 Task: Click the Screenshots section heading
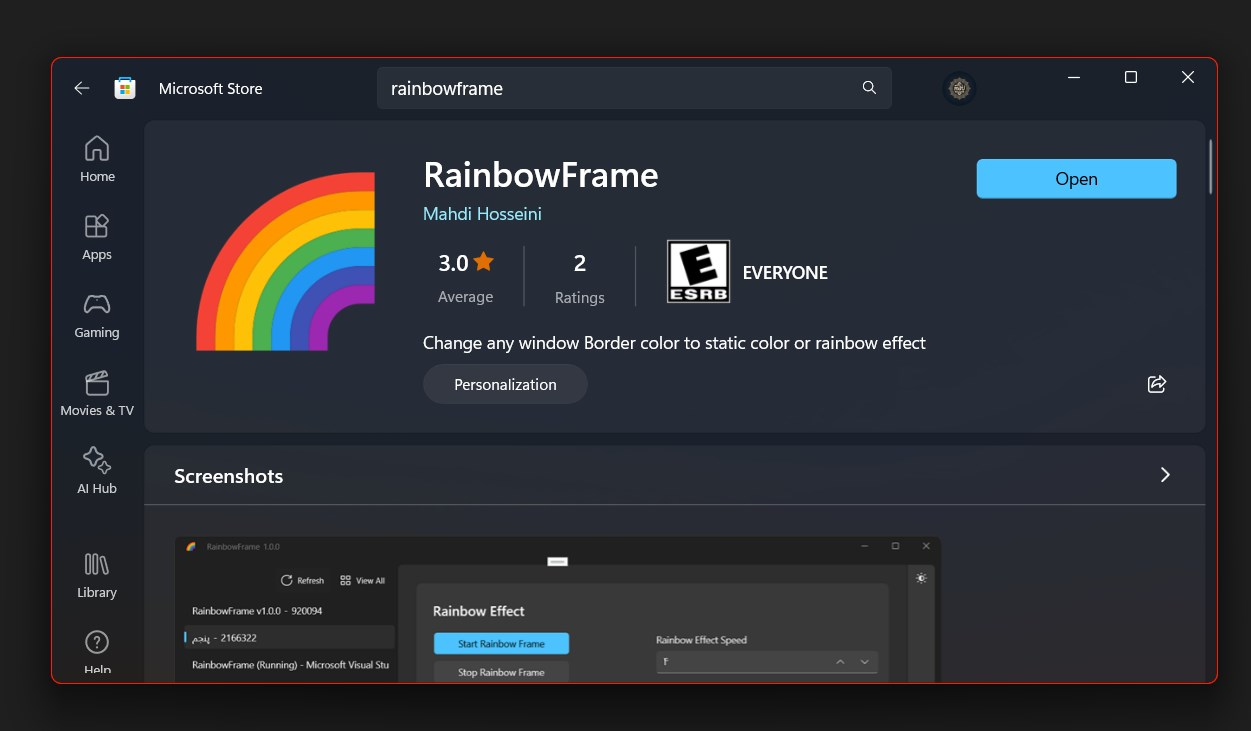click(228, 476)
